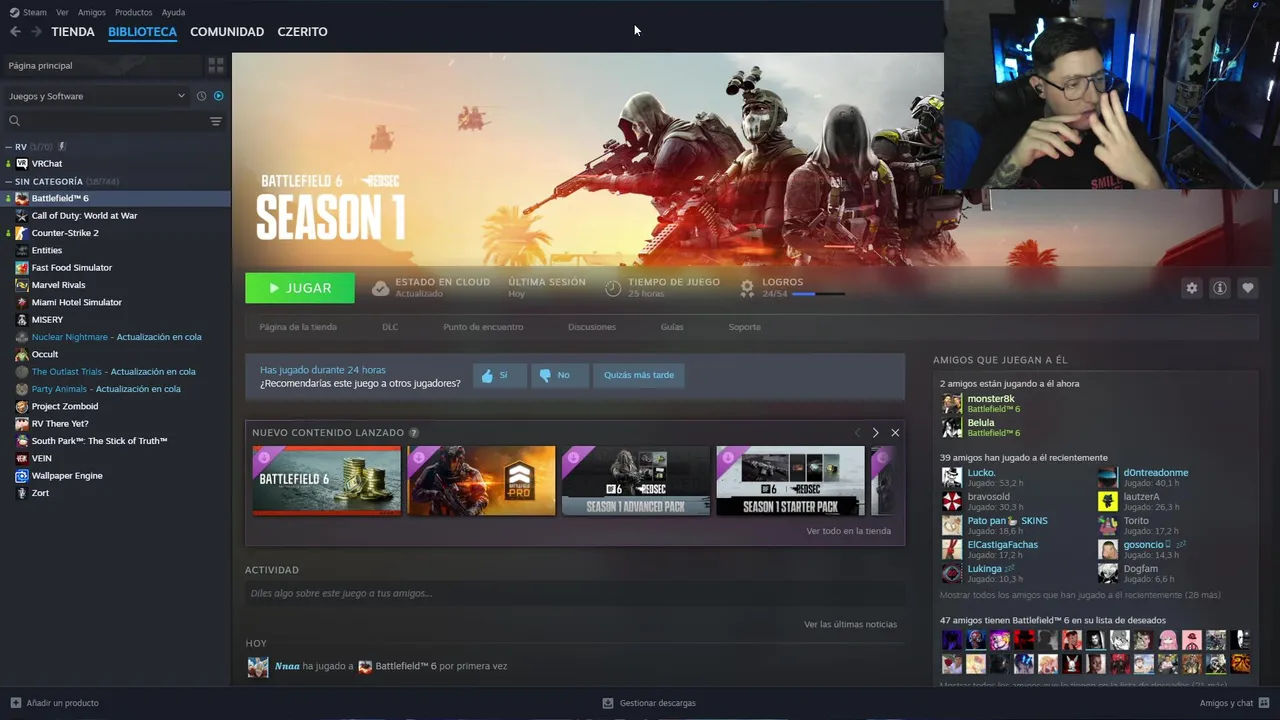Click the green Jugar button

[x=300, y=288]
